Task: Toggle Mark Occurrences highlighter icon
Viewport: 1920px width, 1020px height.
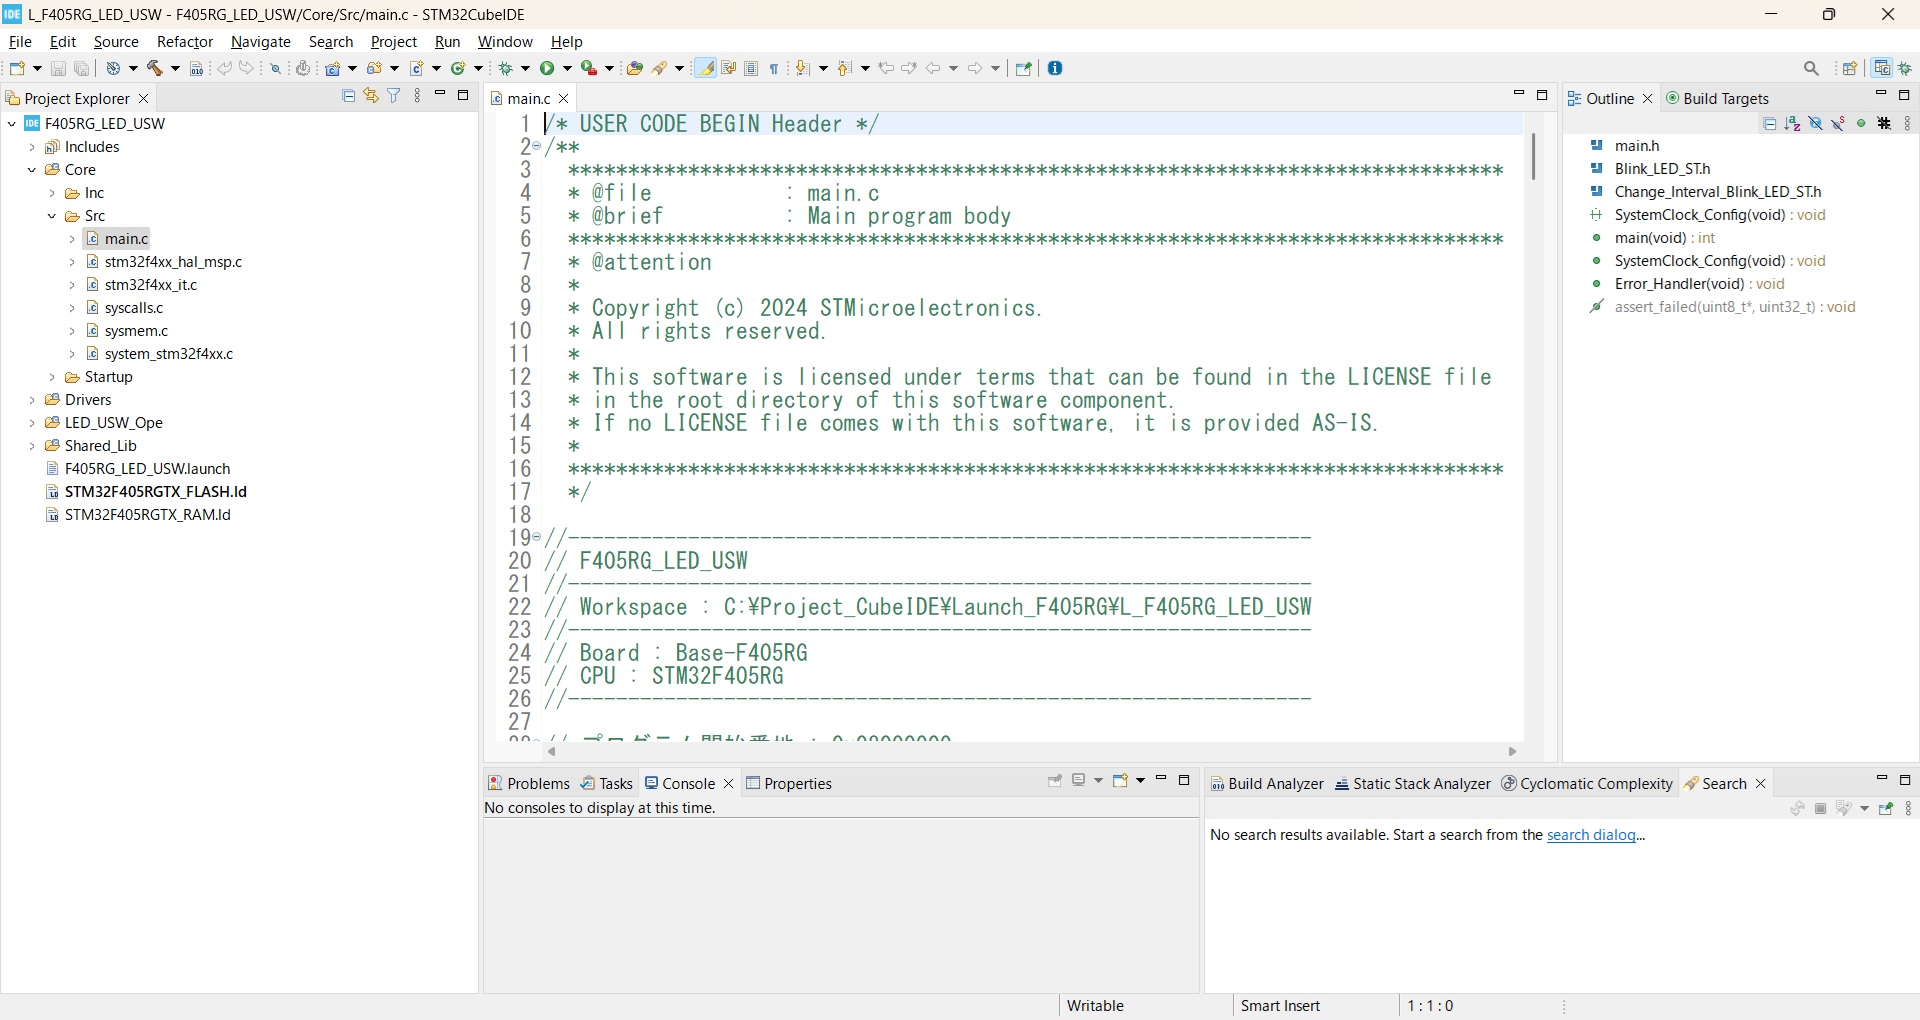Action: click(x=706, y=68)
